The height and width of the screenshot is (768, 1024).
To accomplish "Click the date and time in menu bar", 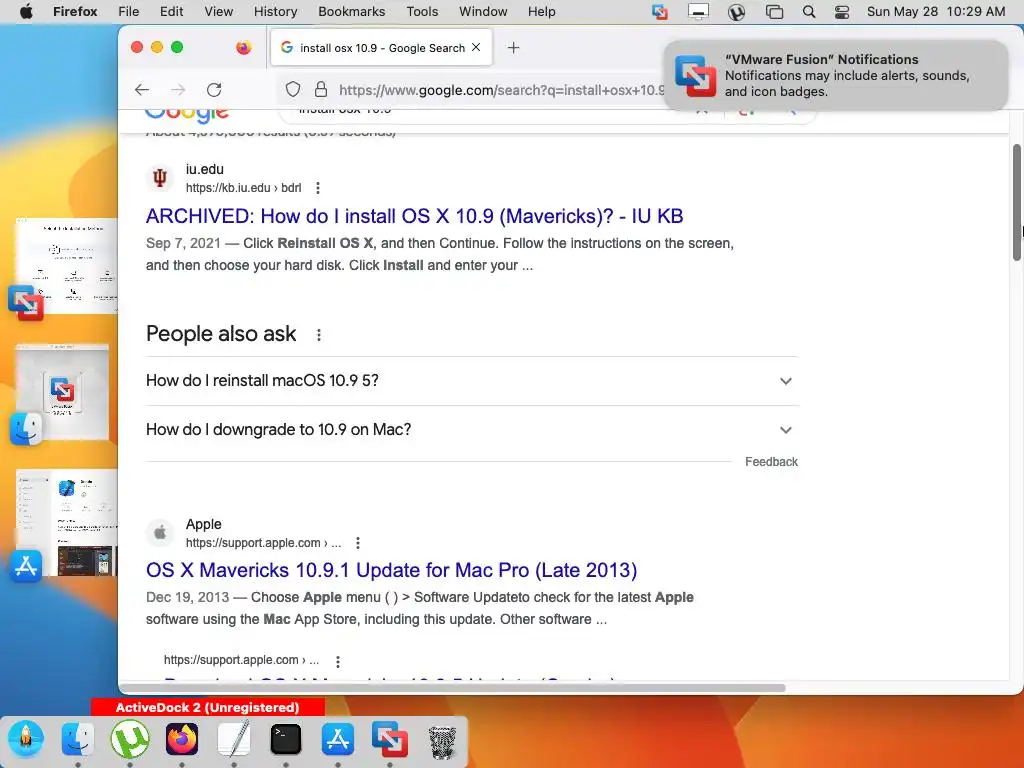I will click(936, 11).
